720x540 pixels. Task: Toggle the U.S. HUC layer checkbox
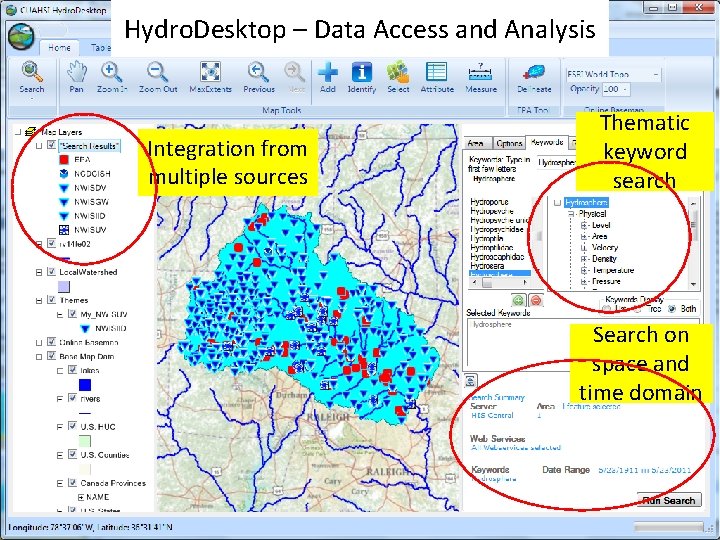(72, 426)
